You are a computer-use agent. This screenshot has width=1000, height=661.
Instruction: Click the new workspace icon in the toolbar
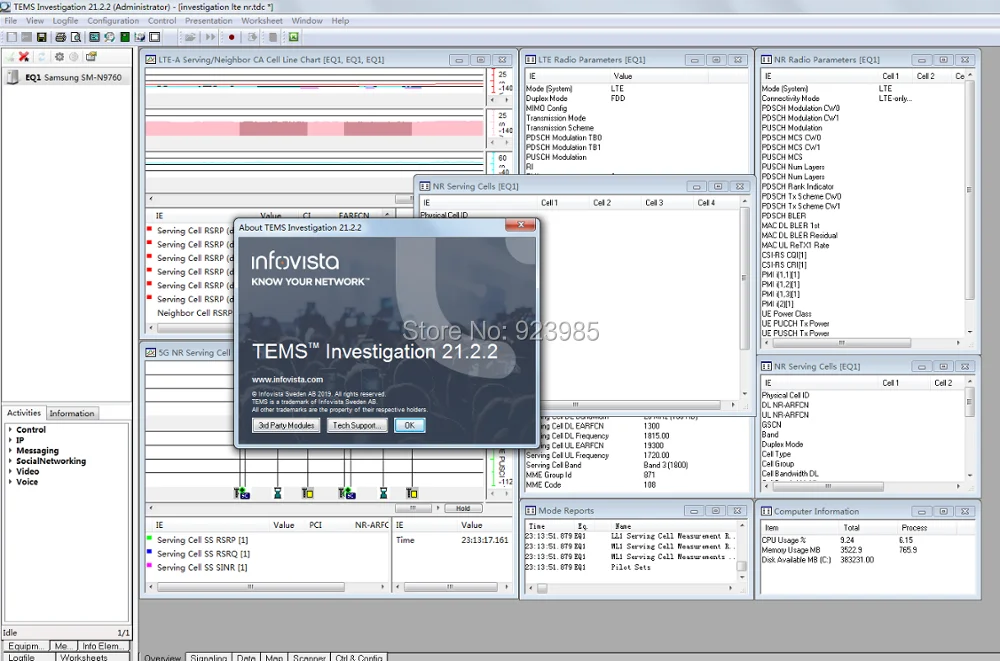pyautogui.click(x=11, y=37)
